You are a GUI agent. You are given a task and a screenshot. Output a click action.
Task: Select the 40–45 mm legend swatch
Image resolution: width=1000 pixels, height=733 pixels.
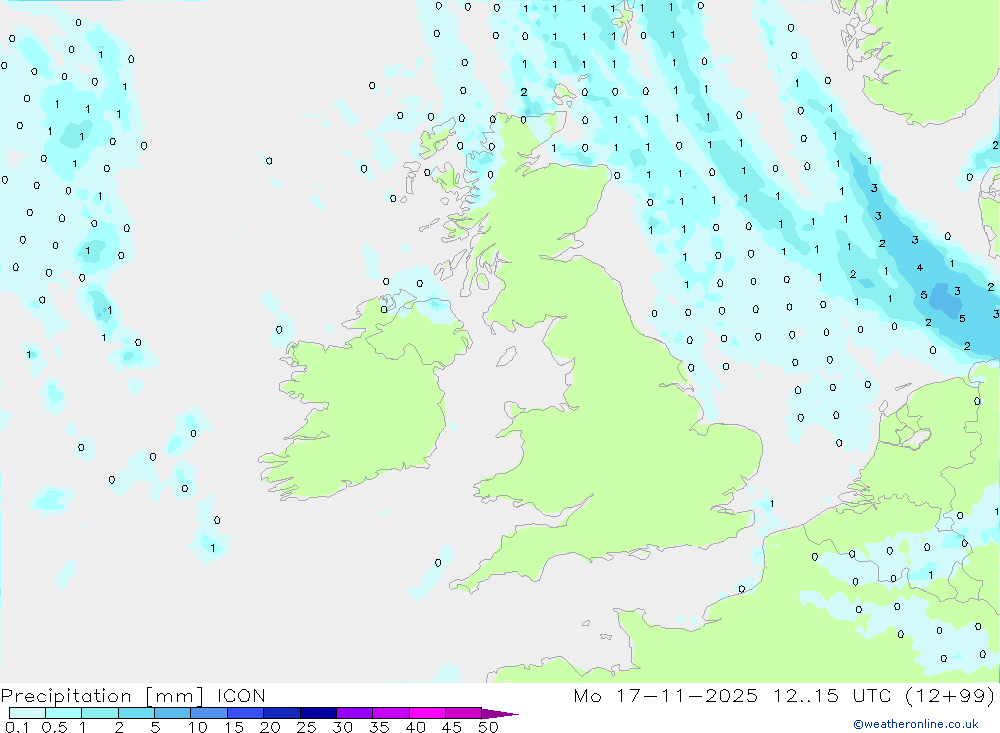point(427,713)
